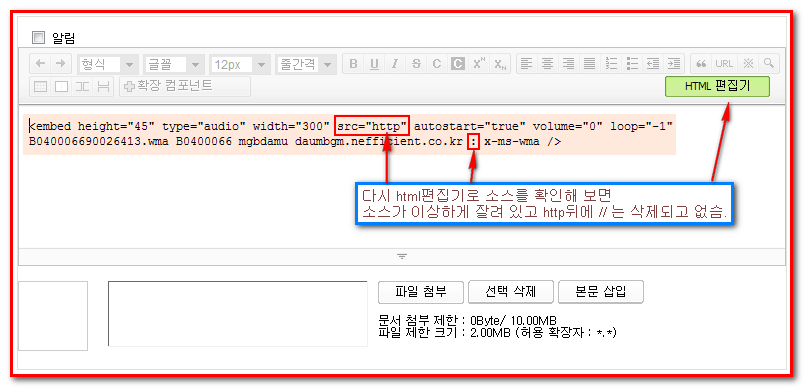Click the 파일 첨부 button
This screenshot has width=804, height=388.
(421, 292)
